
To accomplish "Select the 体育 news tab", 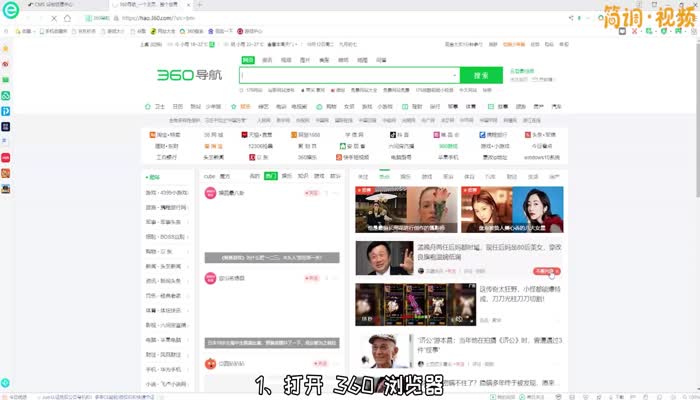I will click(x=469, y=177).
